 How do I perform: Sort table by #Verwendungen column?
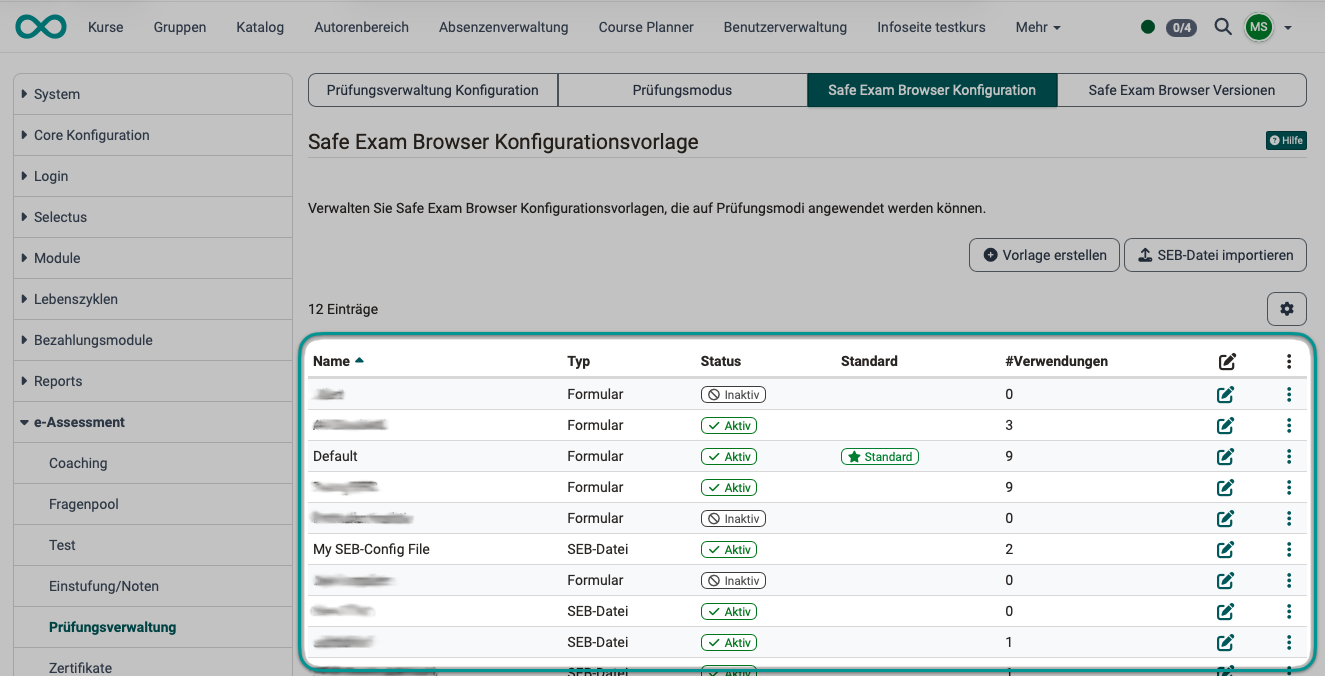1057,361
